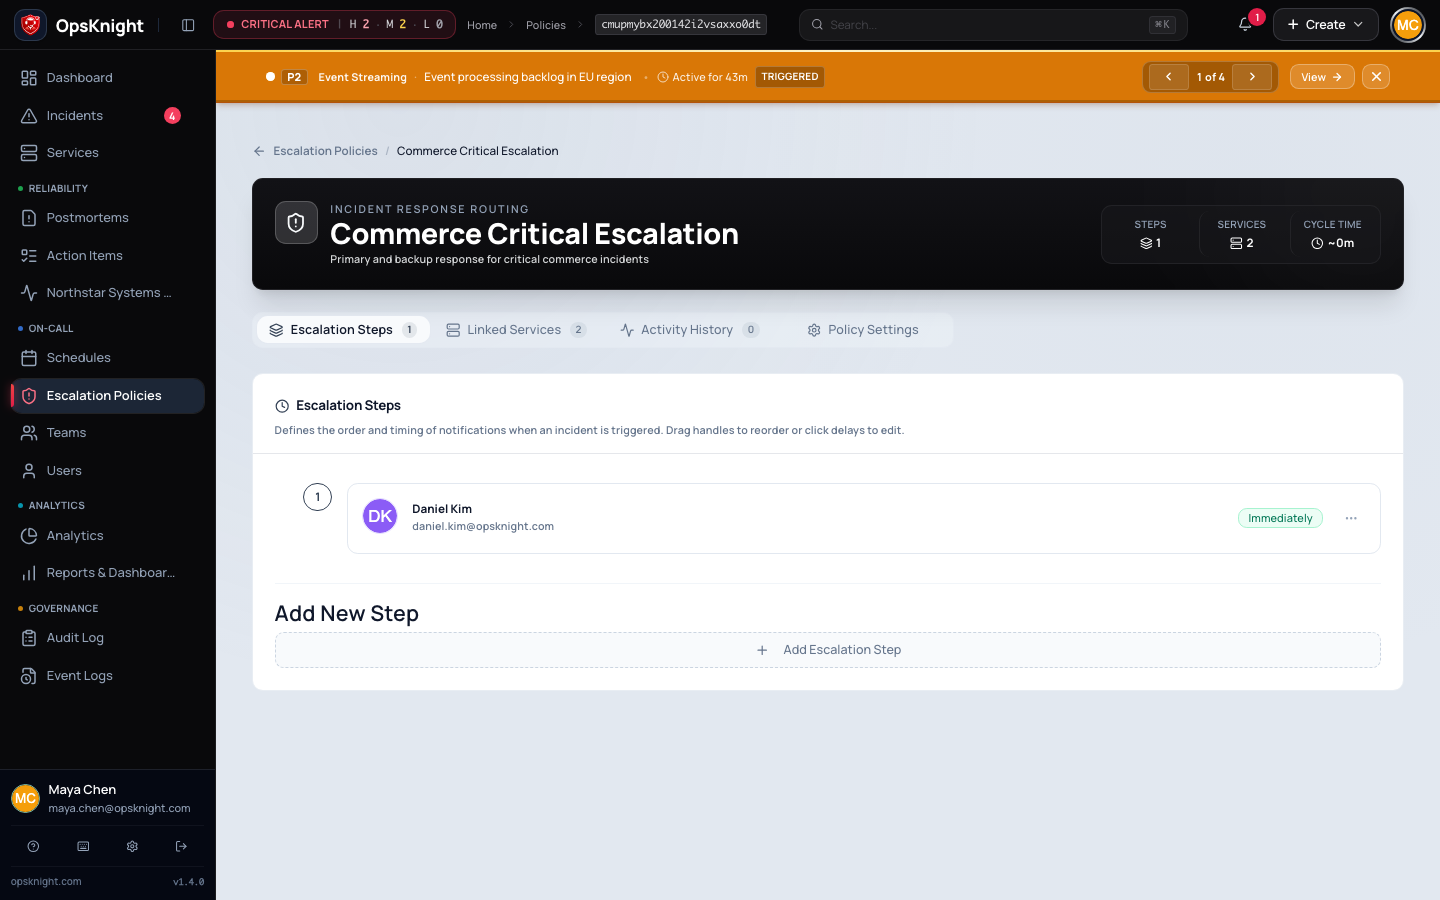Viewport: 1440px width, 900px height.
Task: Open Teams in sidebar
Action: coord(108,433)
